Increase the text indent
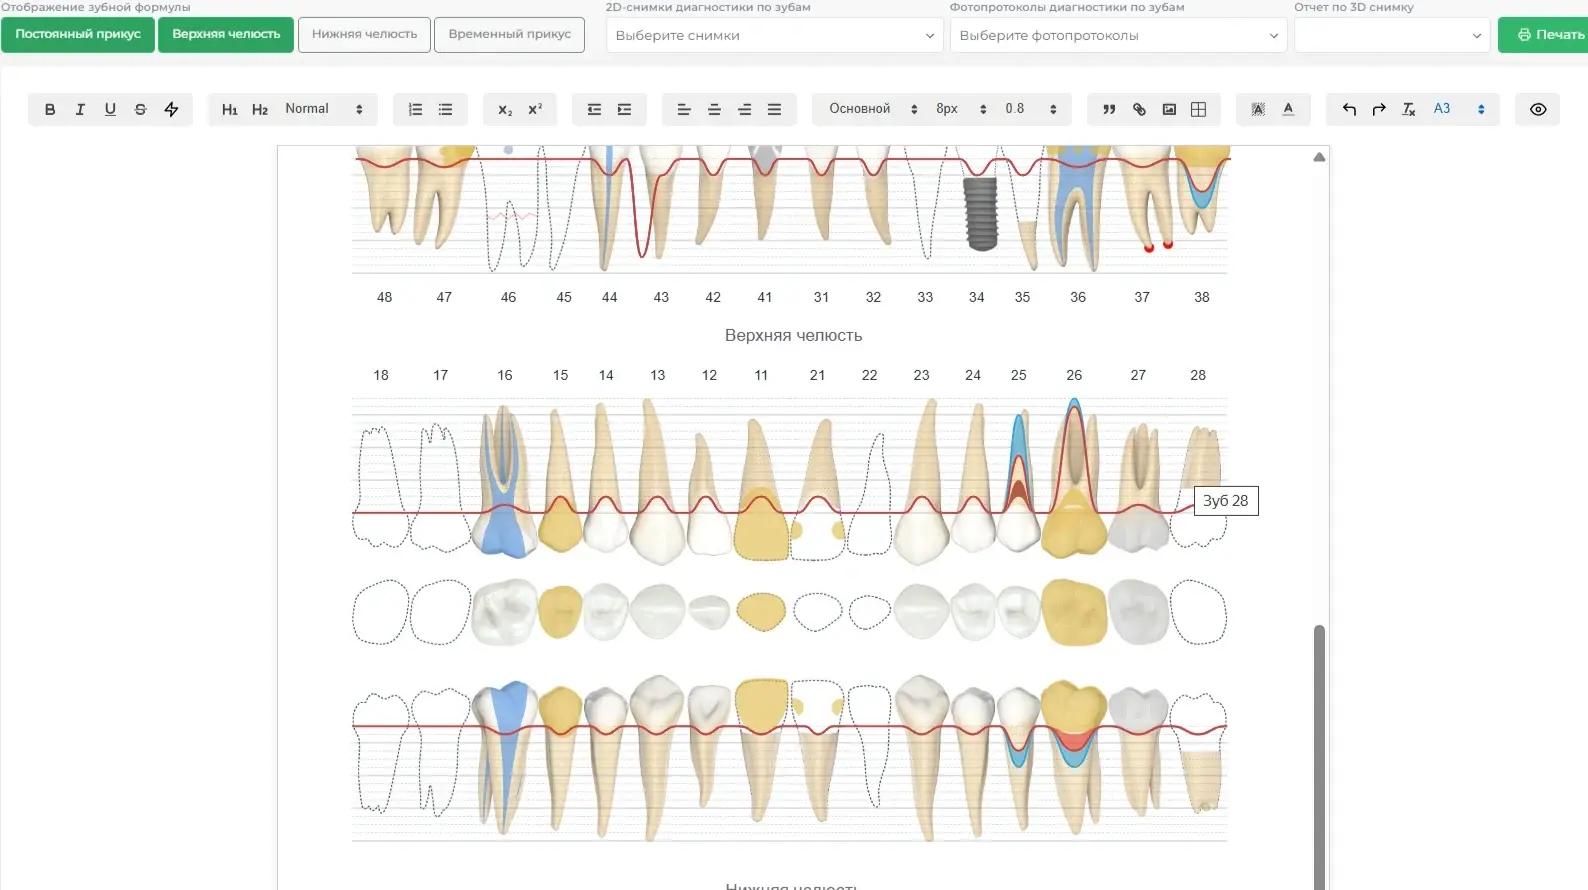 (624, 109)
